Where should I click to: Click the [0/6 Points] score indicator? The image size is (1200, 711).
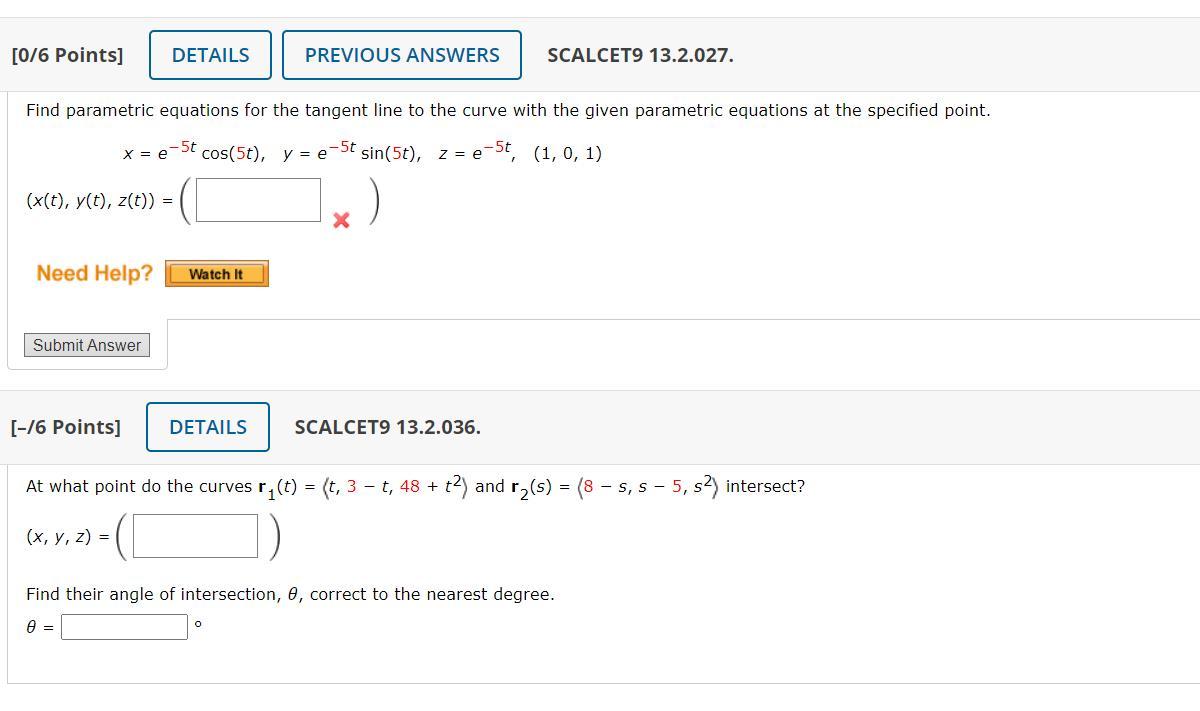[67, 55]
